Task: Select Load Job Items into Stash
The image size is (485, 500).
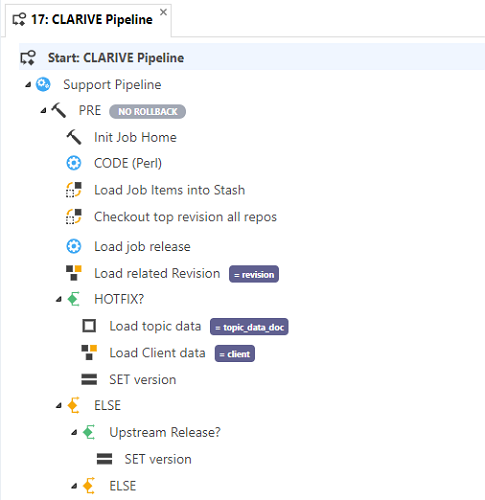Action: pyautogui.click(x=169, y=190)
